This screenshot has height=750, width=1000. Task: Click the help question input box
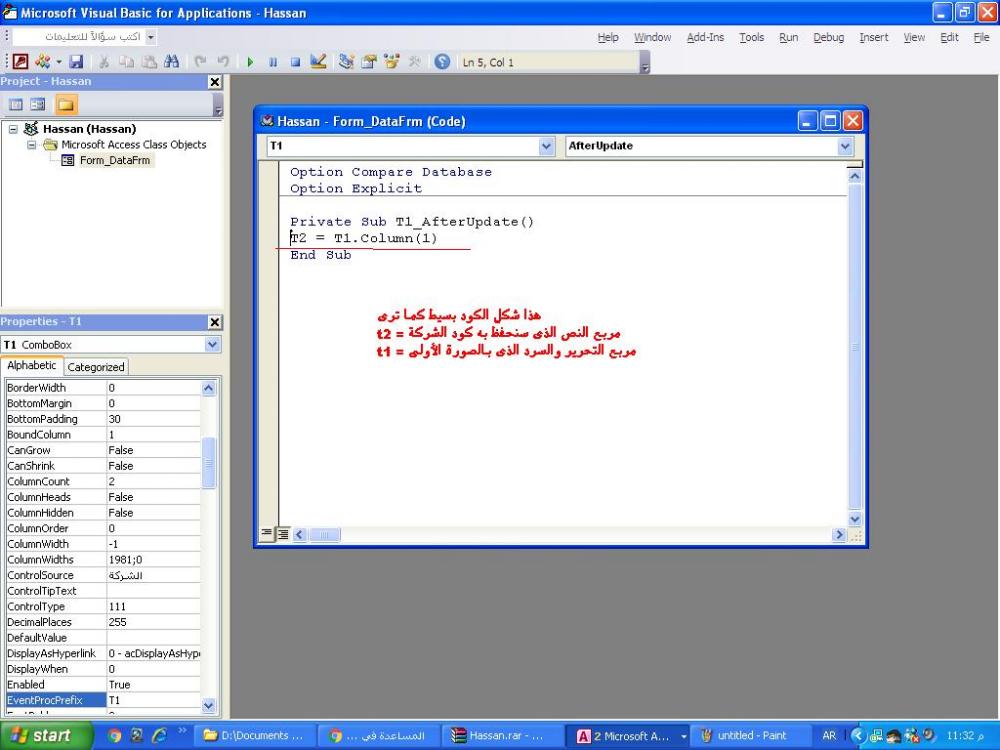(x=79, y=37)
